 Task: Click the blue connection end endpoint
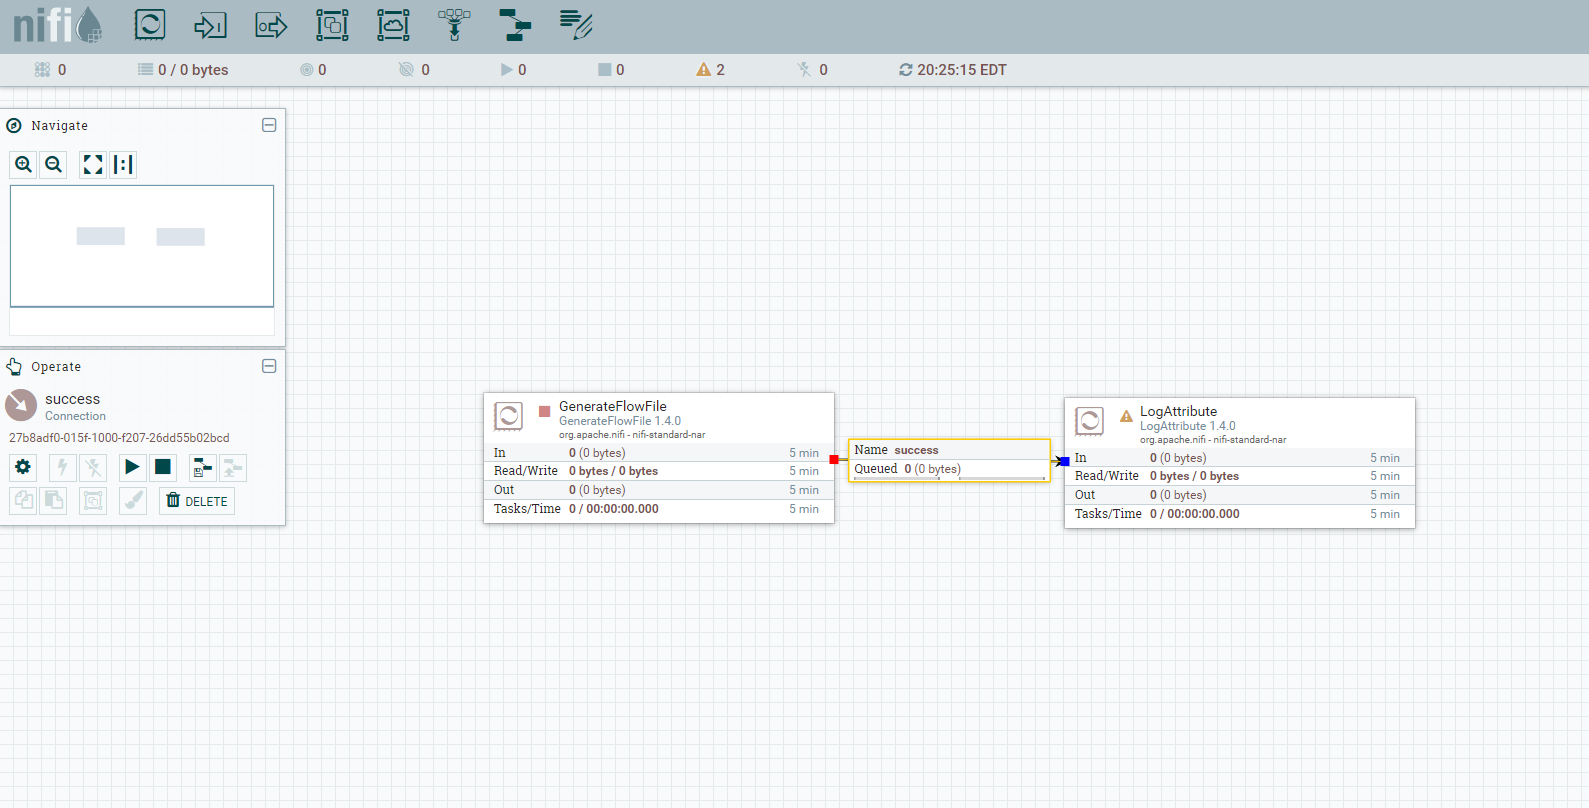coord(1065,461)
